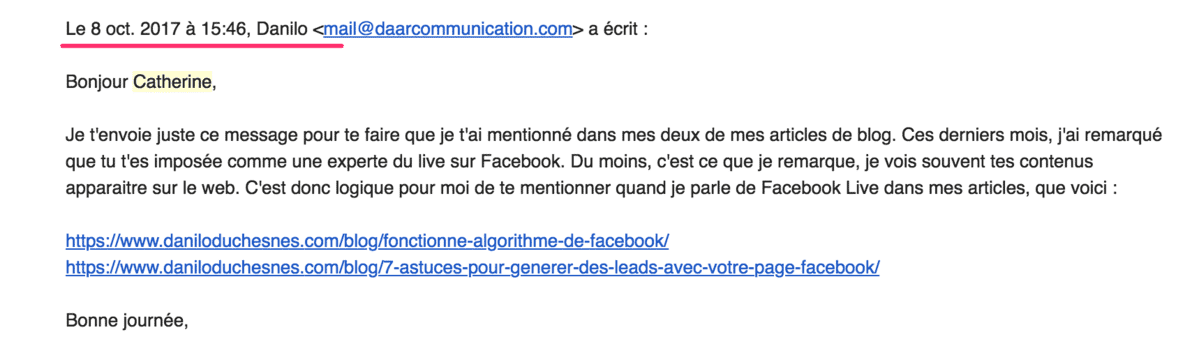The height and width of the screenshot is (360, 1199).
Task: Click the sender name Danilo
Action: pos(281,30)
